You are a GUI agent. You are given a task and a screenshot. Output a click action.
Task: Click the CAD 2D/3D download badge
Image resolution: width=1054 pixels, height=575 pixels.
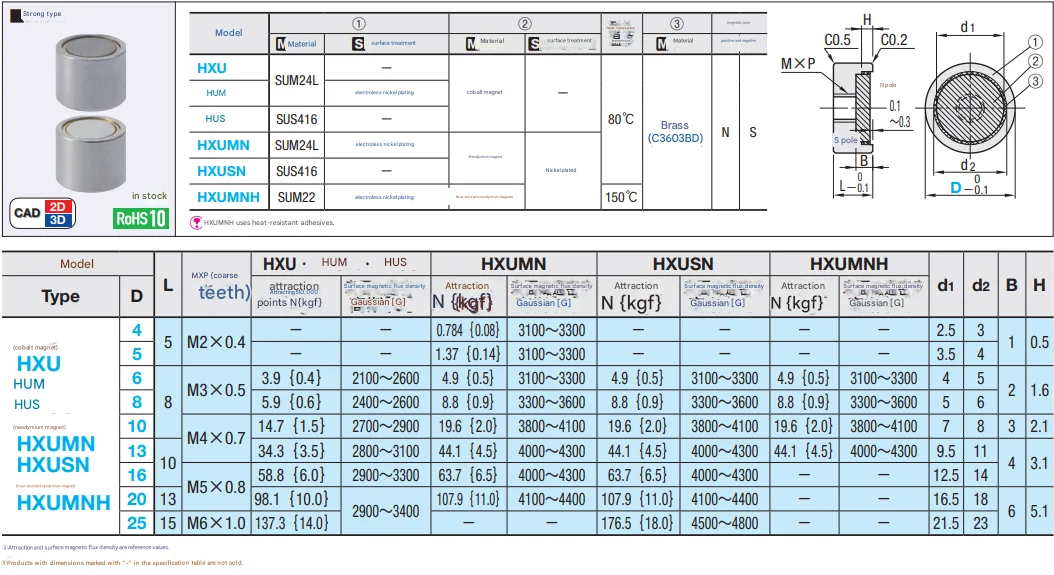tap(42, 213)
